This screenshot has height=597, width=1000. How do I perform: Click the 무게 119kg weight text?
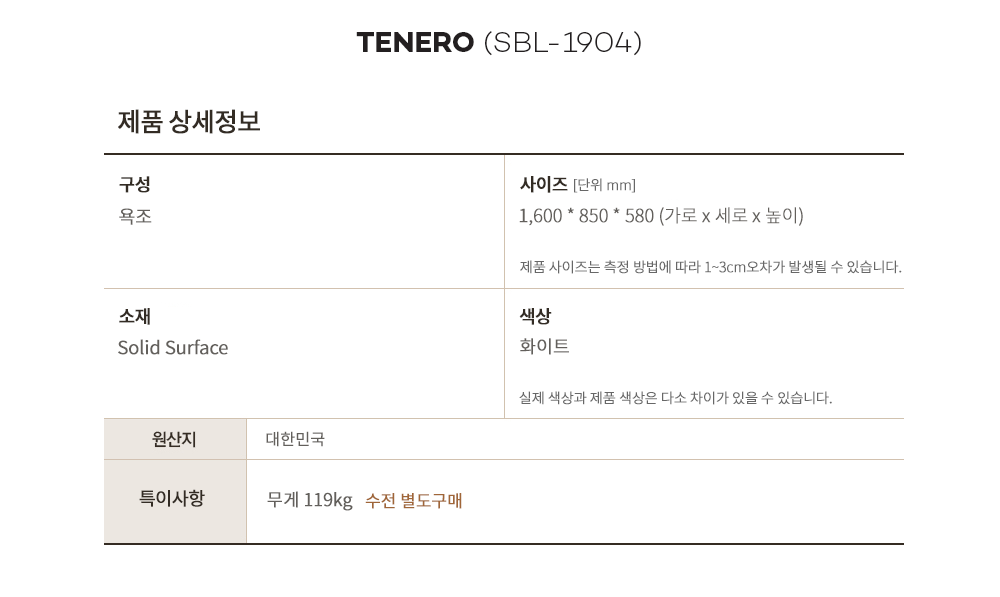tap(310, 500)
